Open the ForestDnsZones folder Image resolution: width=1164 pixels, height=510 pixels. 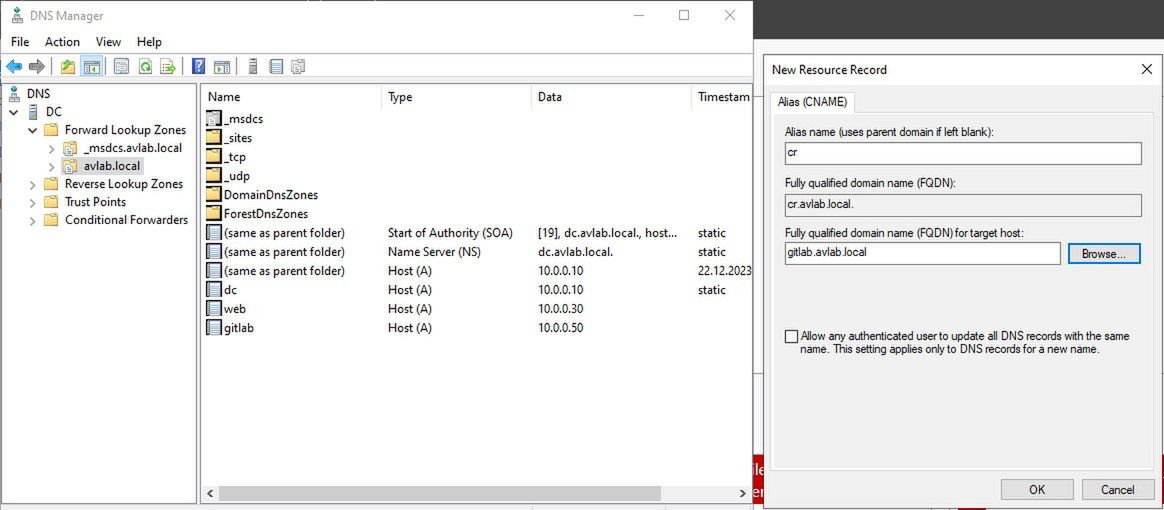[257, 214]
